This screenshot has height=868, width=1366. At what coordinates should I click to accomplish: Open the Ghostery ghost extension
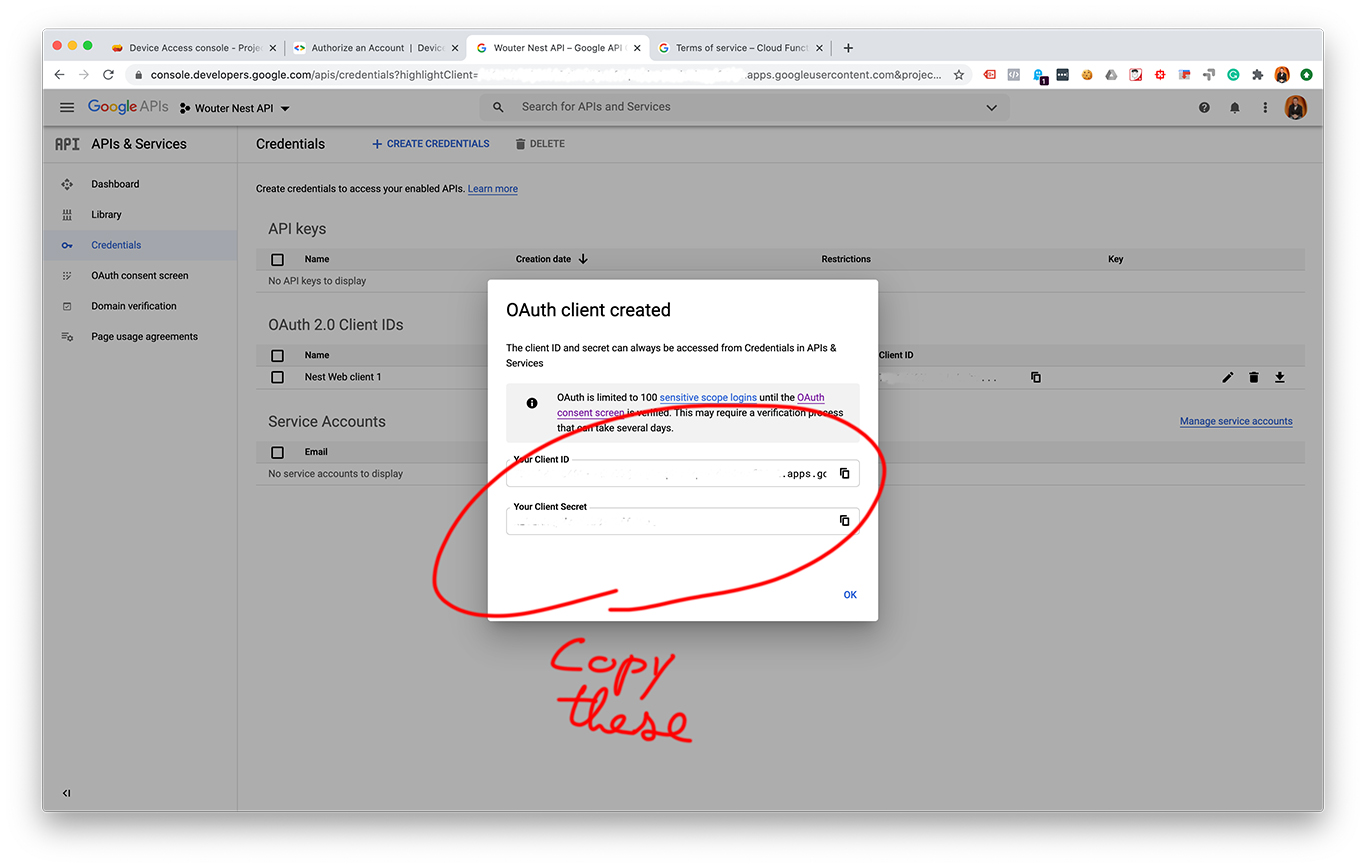[1038, 75]
